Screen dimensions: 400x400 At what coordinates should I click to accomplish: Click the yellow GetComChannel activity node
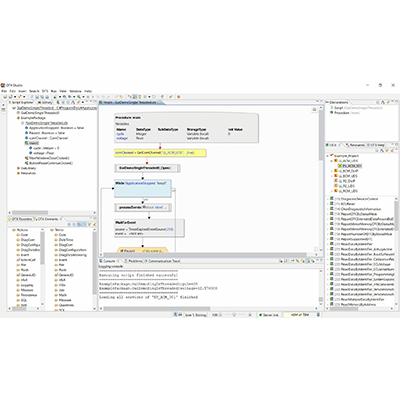point(160,153)
